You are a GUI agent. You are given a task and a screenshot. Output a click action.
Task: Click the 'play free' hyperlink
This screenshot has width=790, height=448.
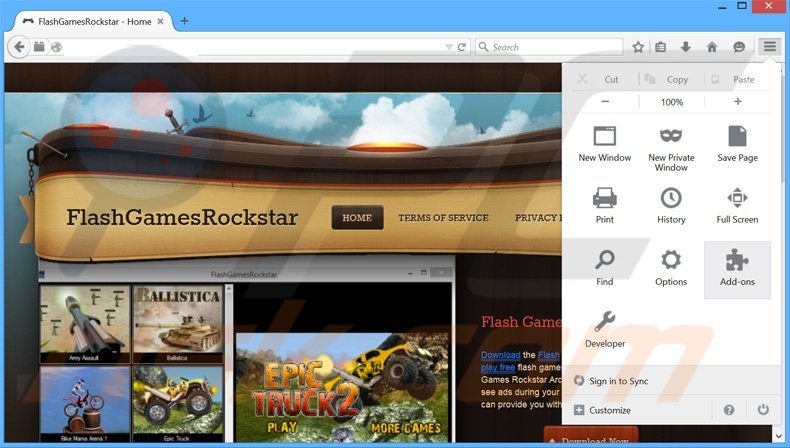[x=498, y=367]
